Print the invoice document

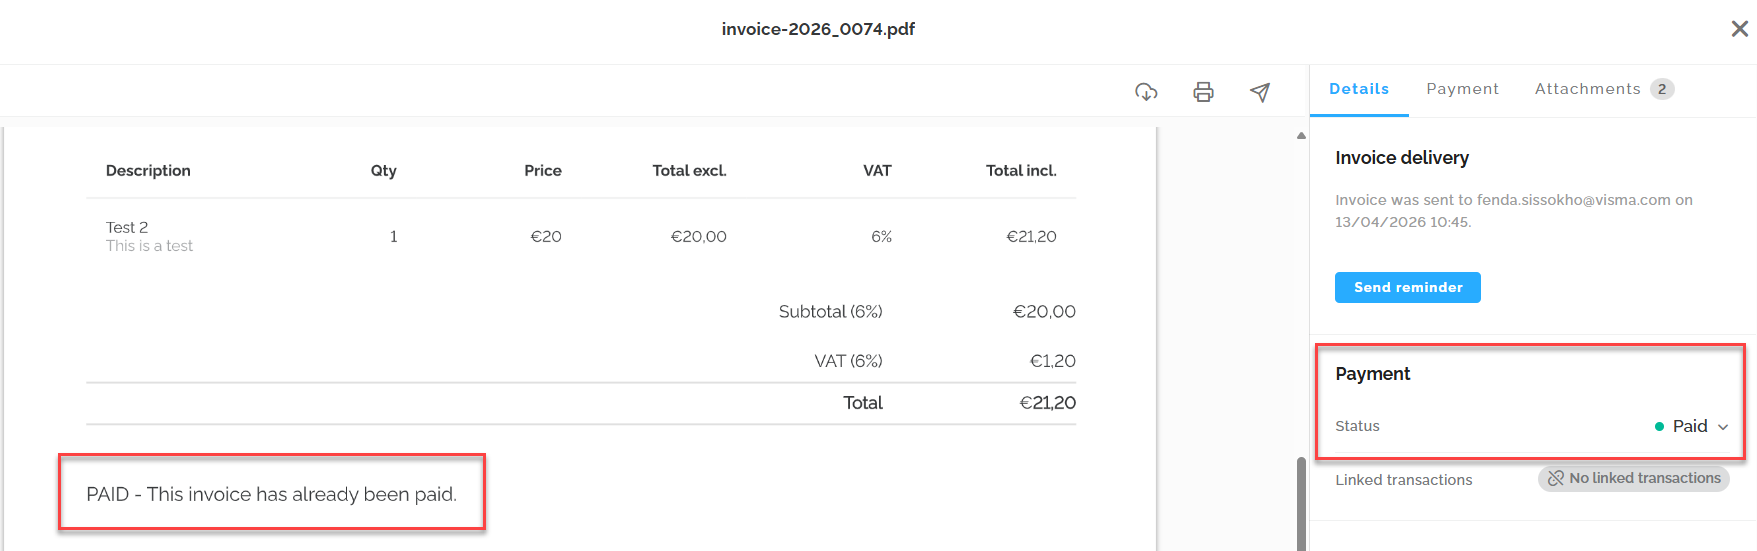[x=1203, y=92]
